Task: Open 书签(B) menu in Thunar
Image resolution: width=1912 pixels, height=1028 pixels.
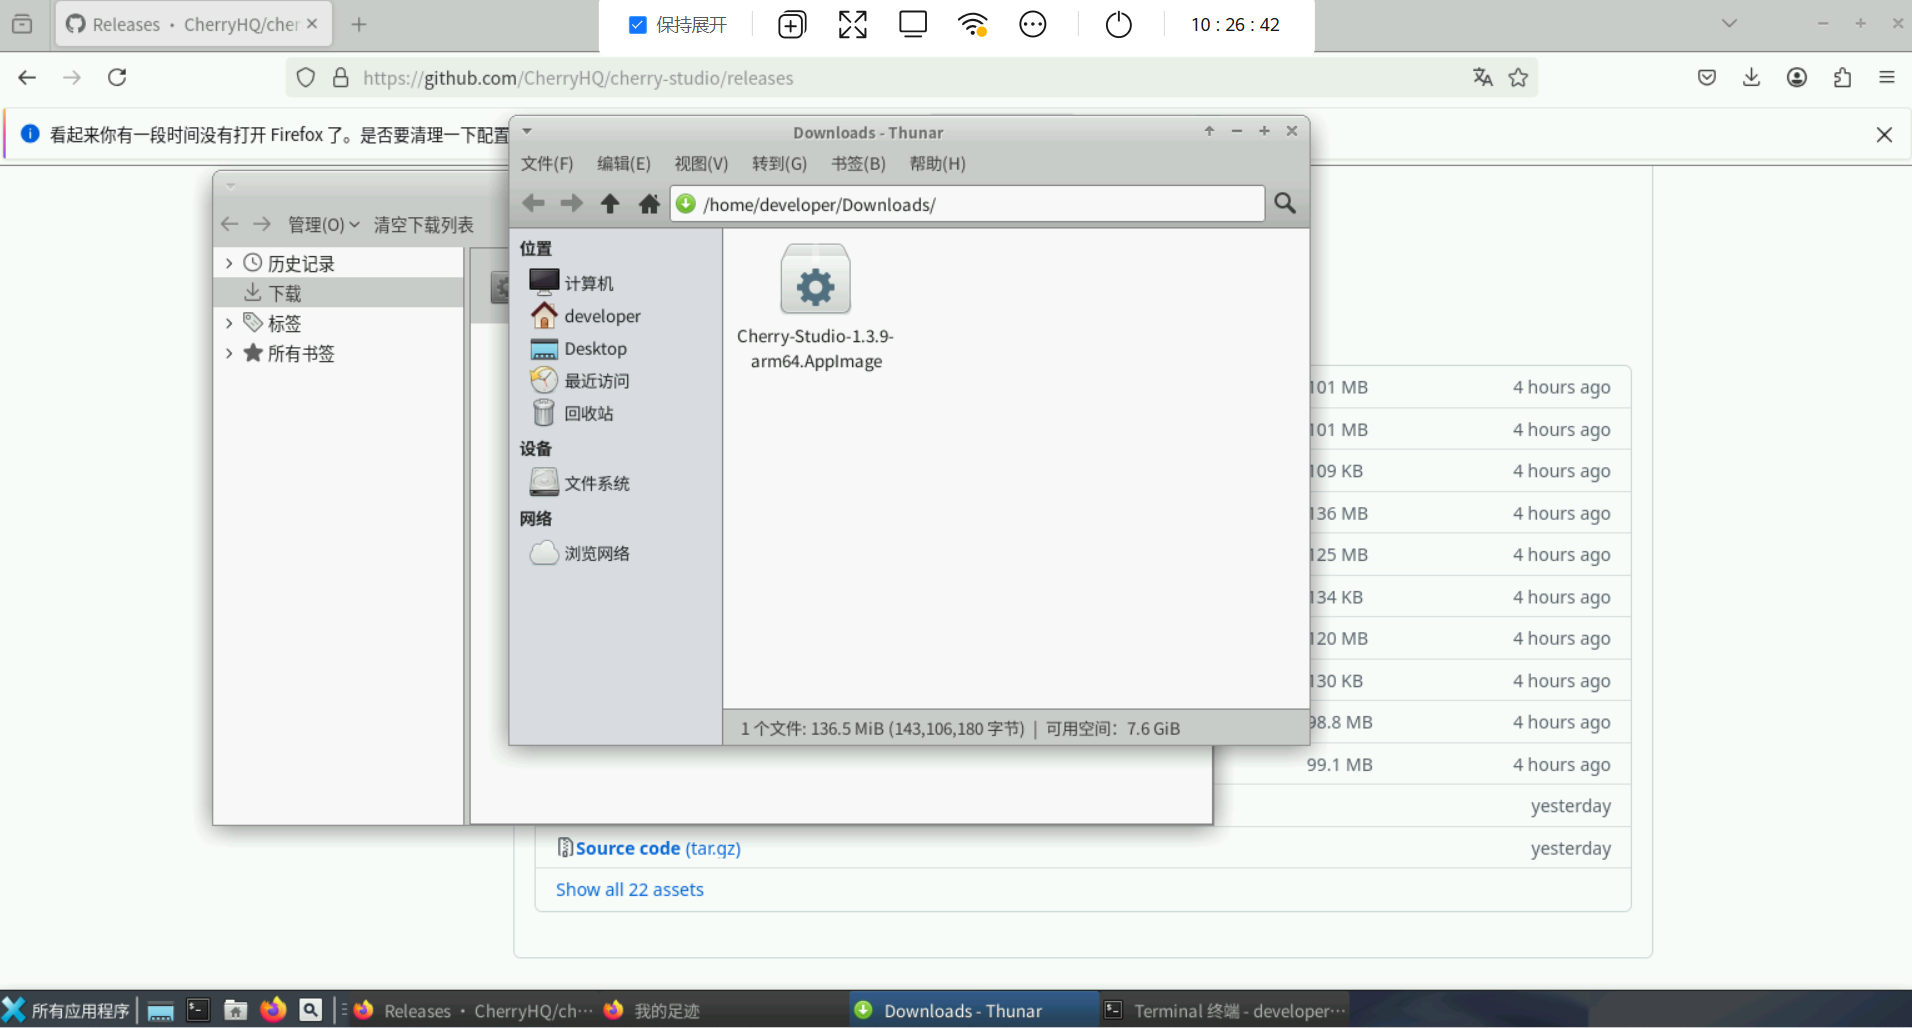Action: (x=858, y=164)
